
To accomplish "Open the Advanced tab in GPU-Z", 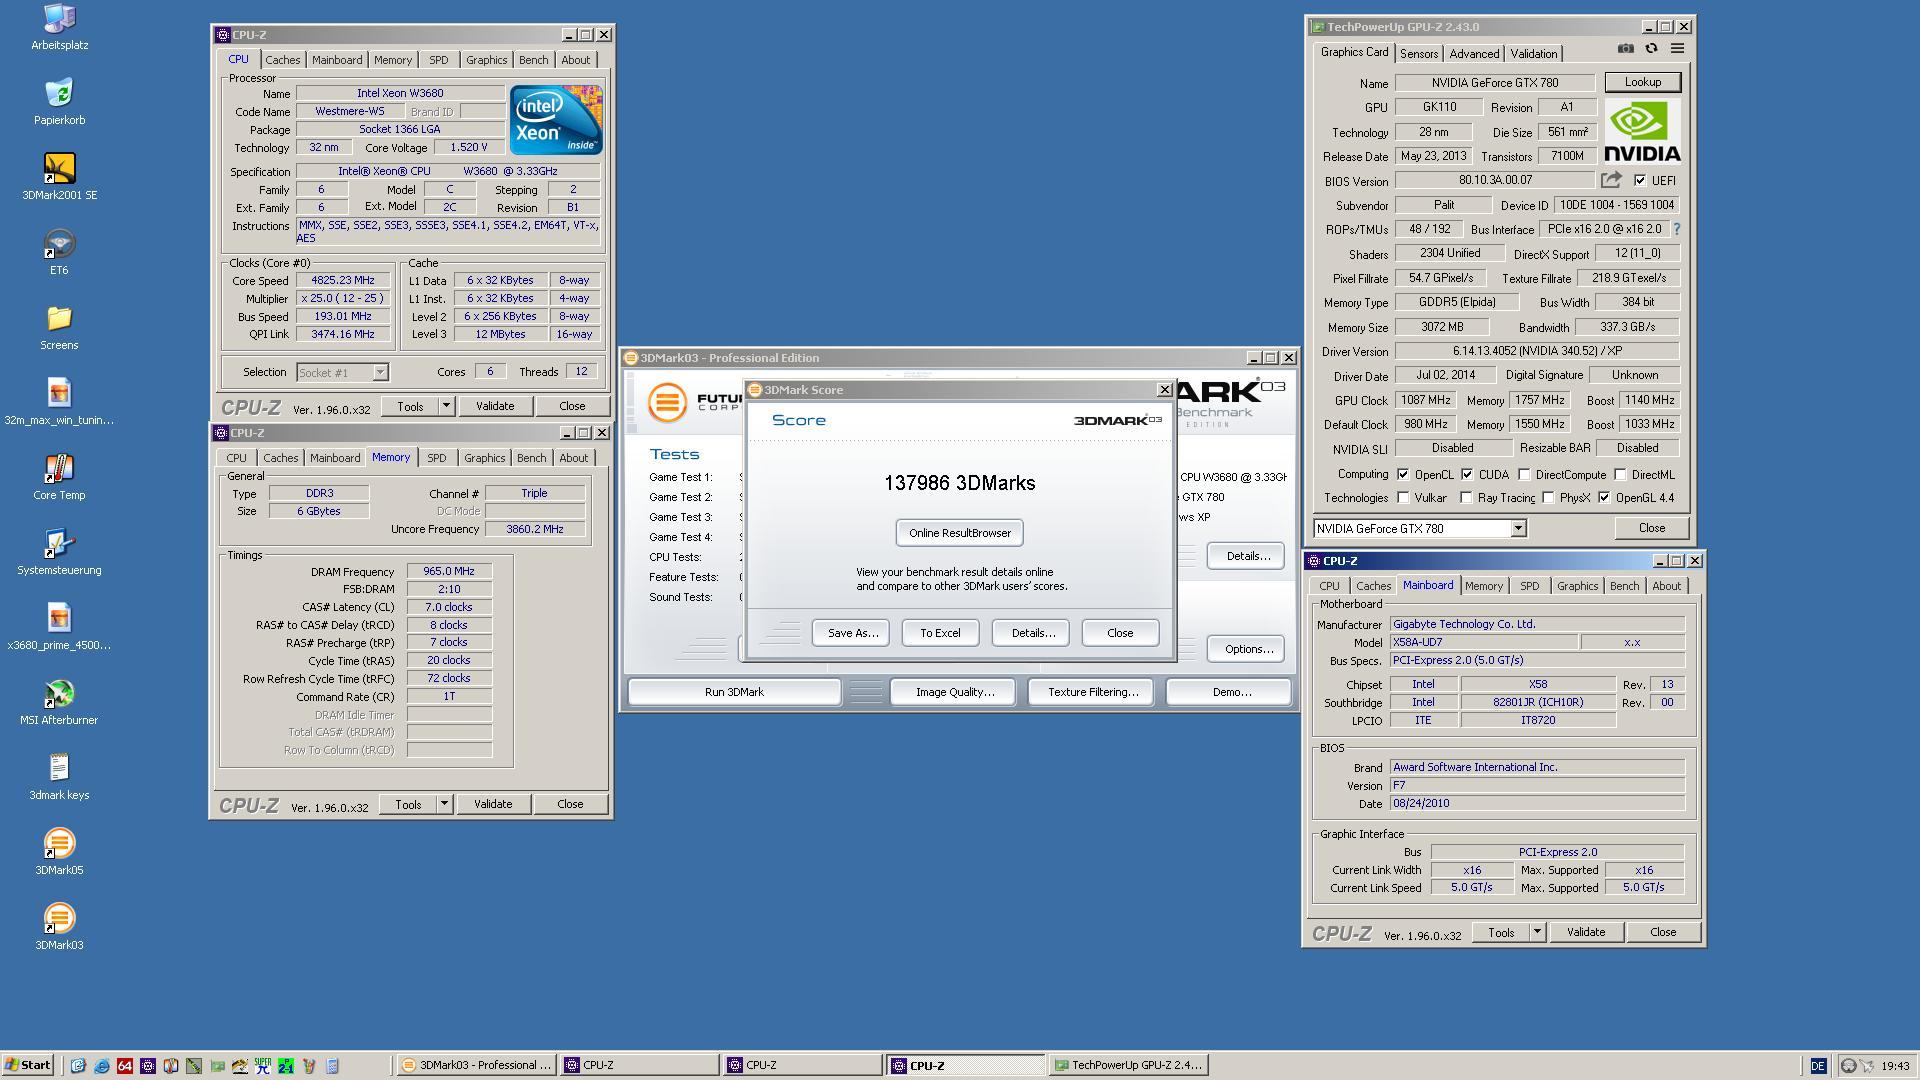I will coord(1474,54).
